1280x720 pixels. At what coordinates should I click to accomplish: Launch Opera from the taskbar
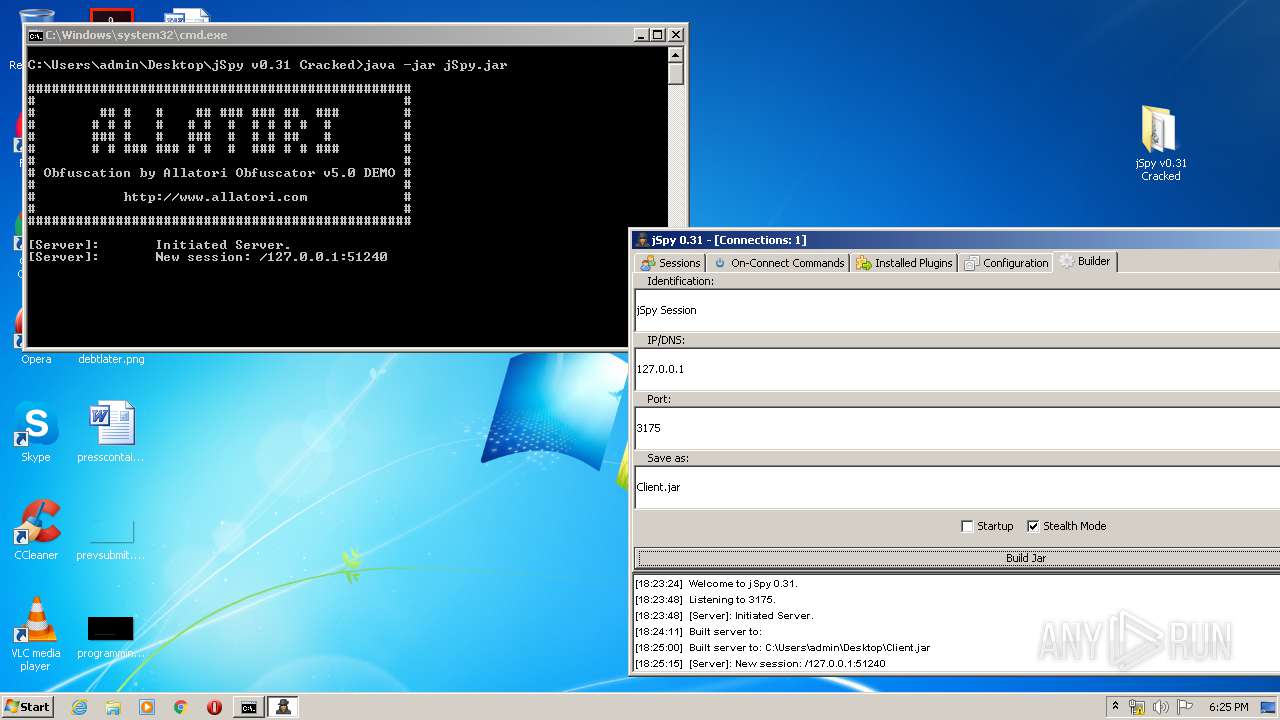click(214, 707)
